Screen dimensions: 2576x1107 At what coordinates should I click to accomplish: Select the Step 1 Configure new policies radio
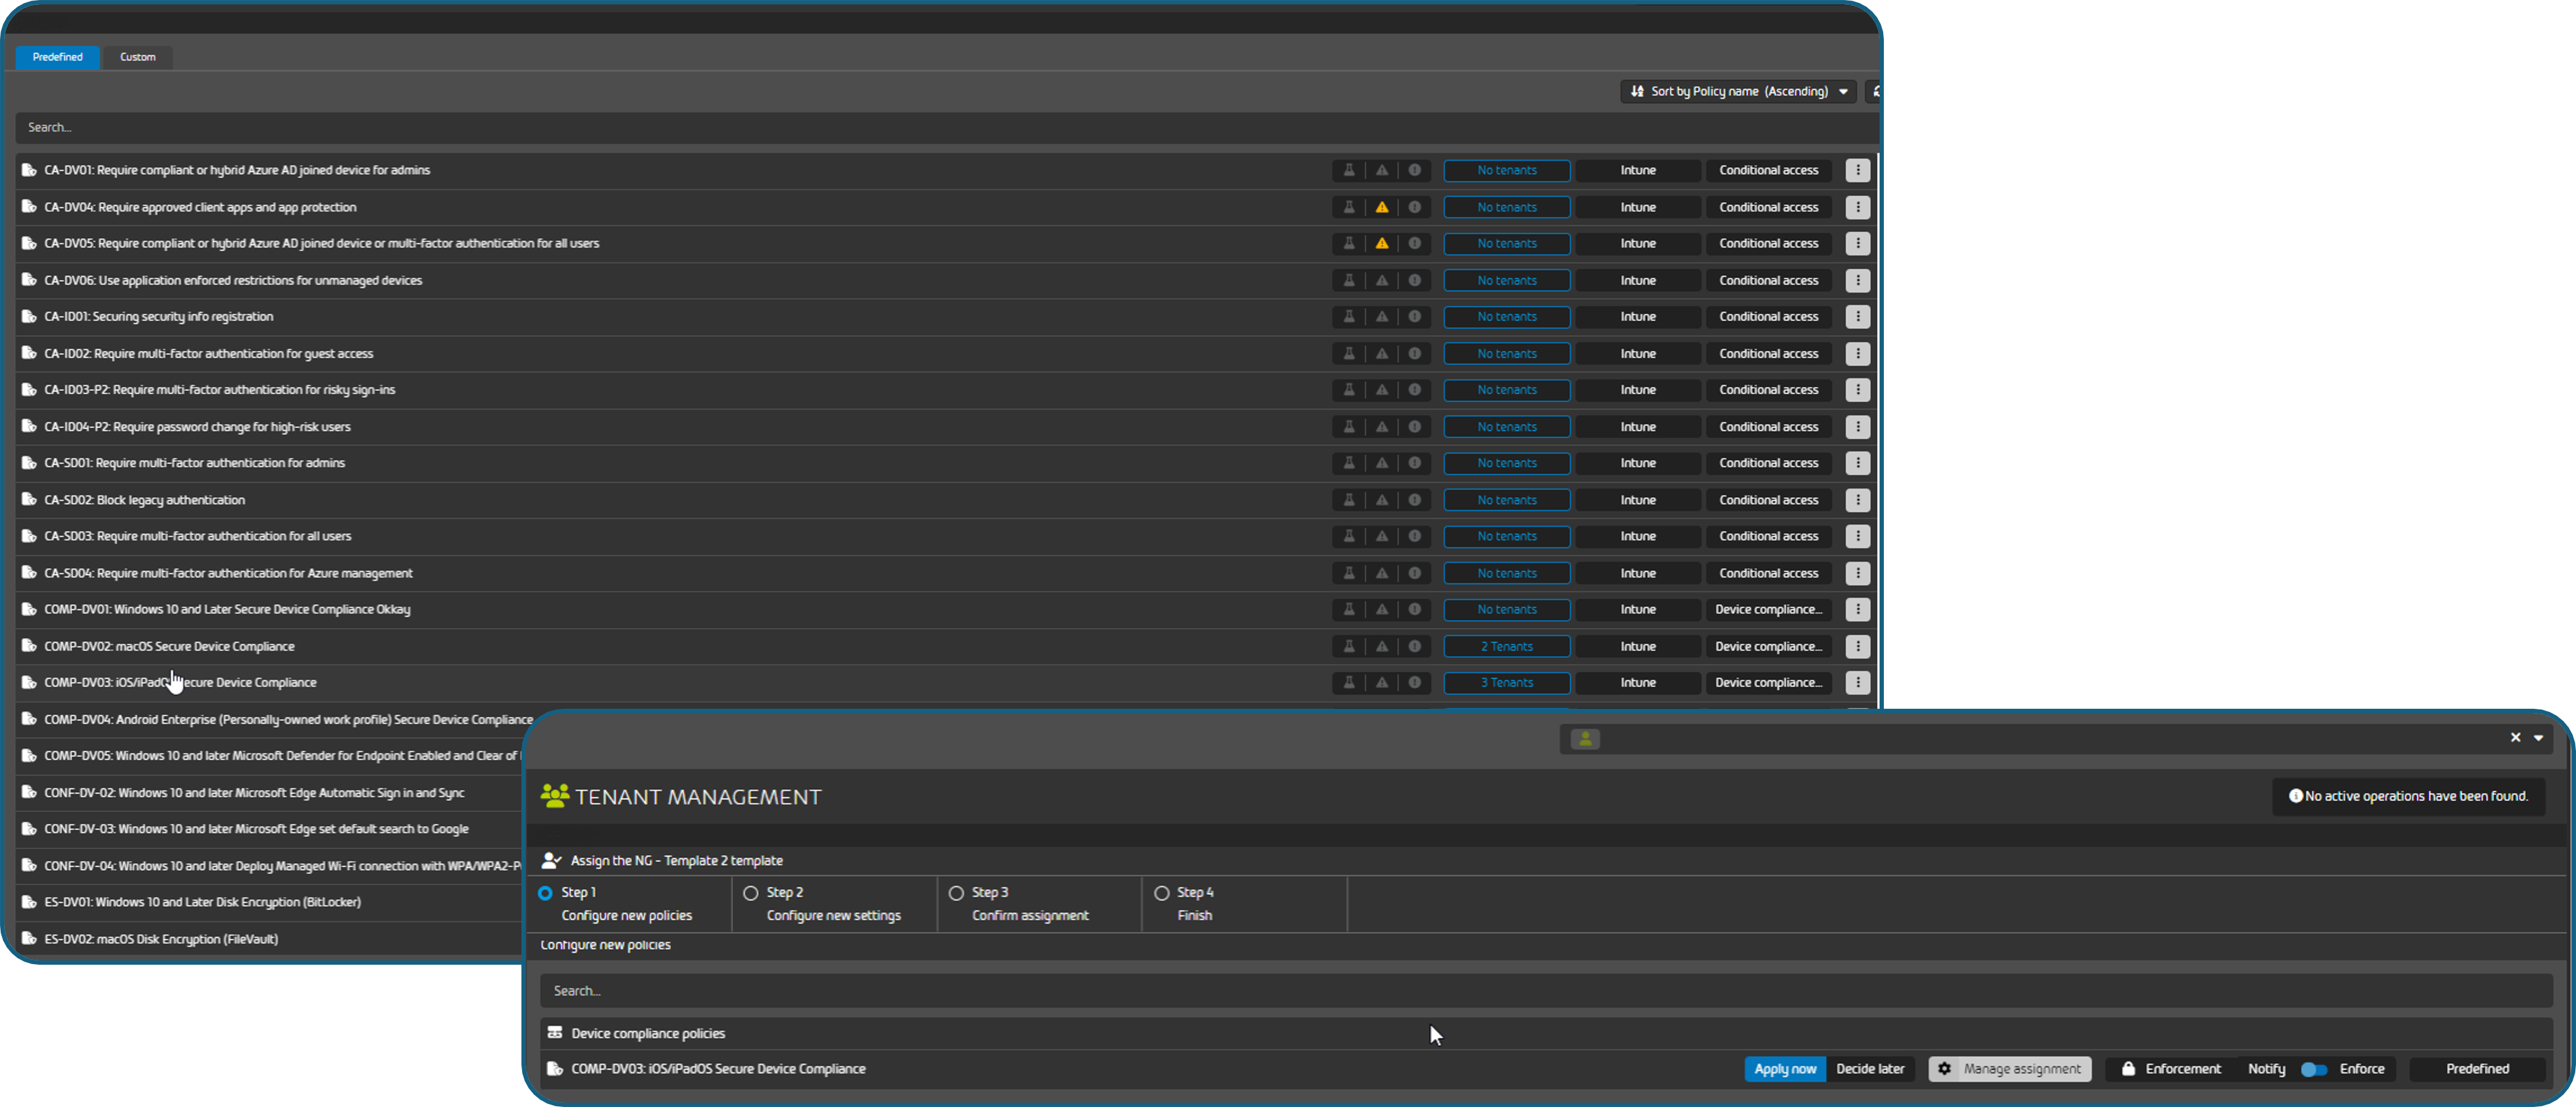[x=545, y=893]
